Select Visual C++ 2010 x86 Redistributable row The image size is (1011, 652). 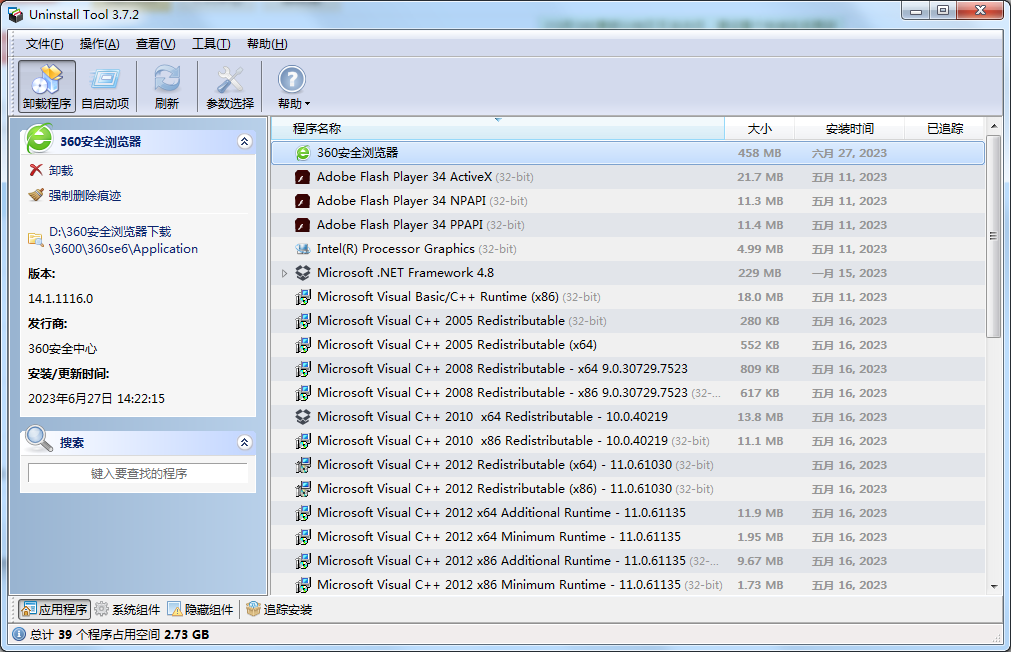(x=628, y=441)
